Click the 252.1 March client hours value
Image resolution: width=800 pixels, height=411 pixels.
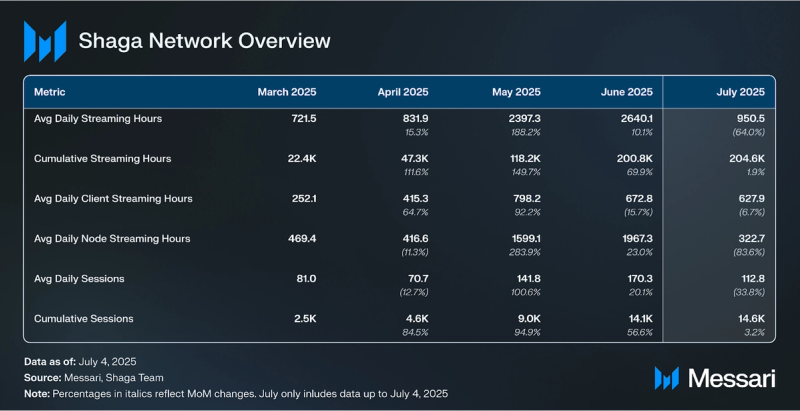[x=303, y=199]
